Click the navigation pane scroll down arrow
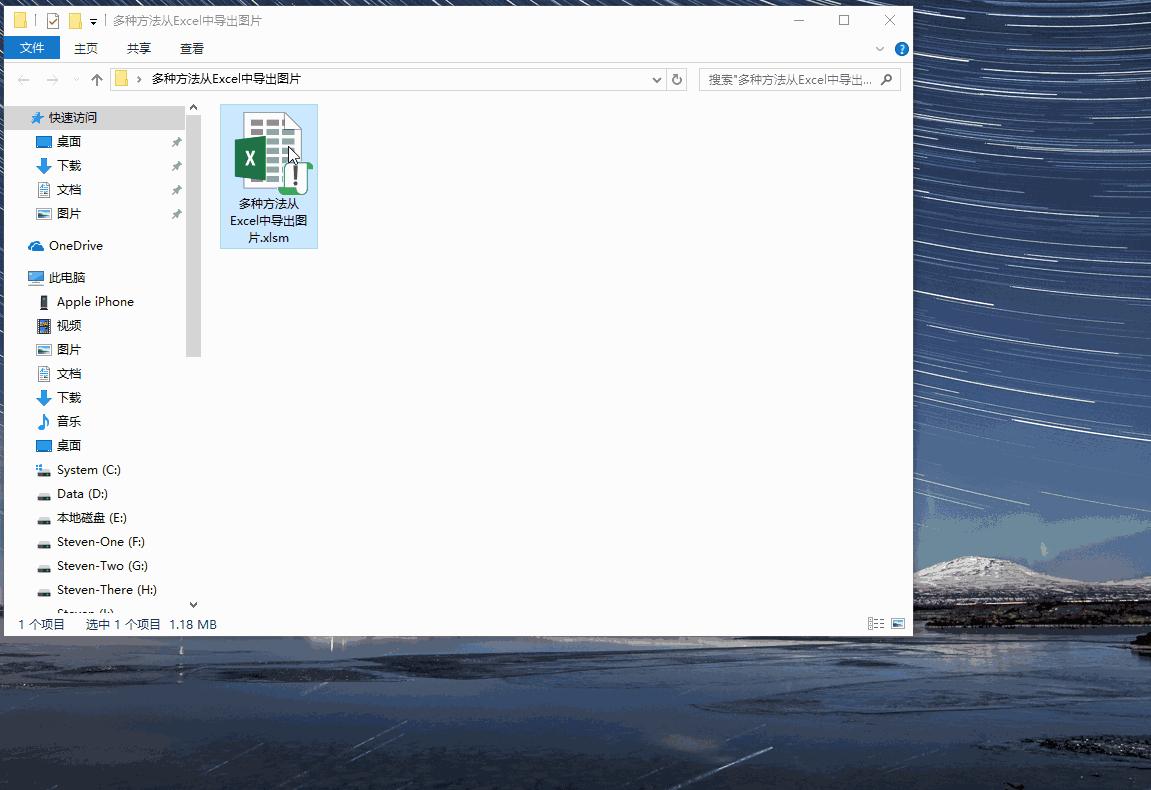1151x790 pixels. 194,605
